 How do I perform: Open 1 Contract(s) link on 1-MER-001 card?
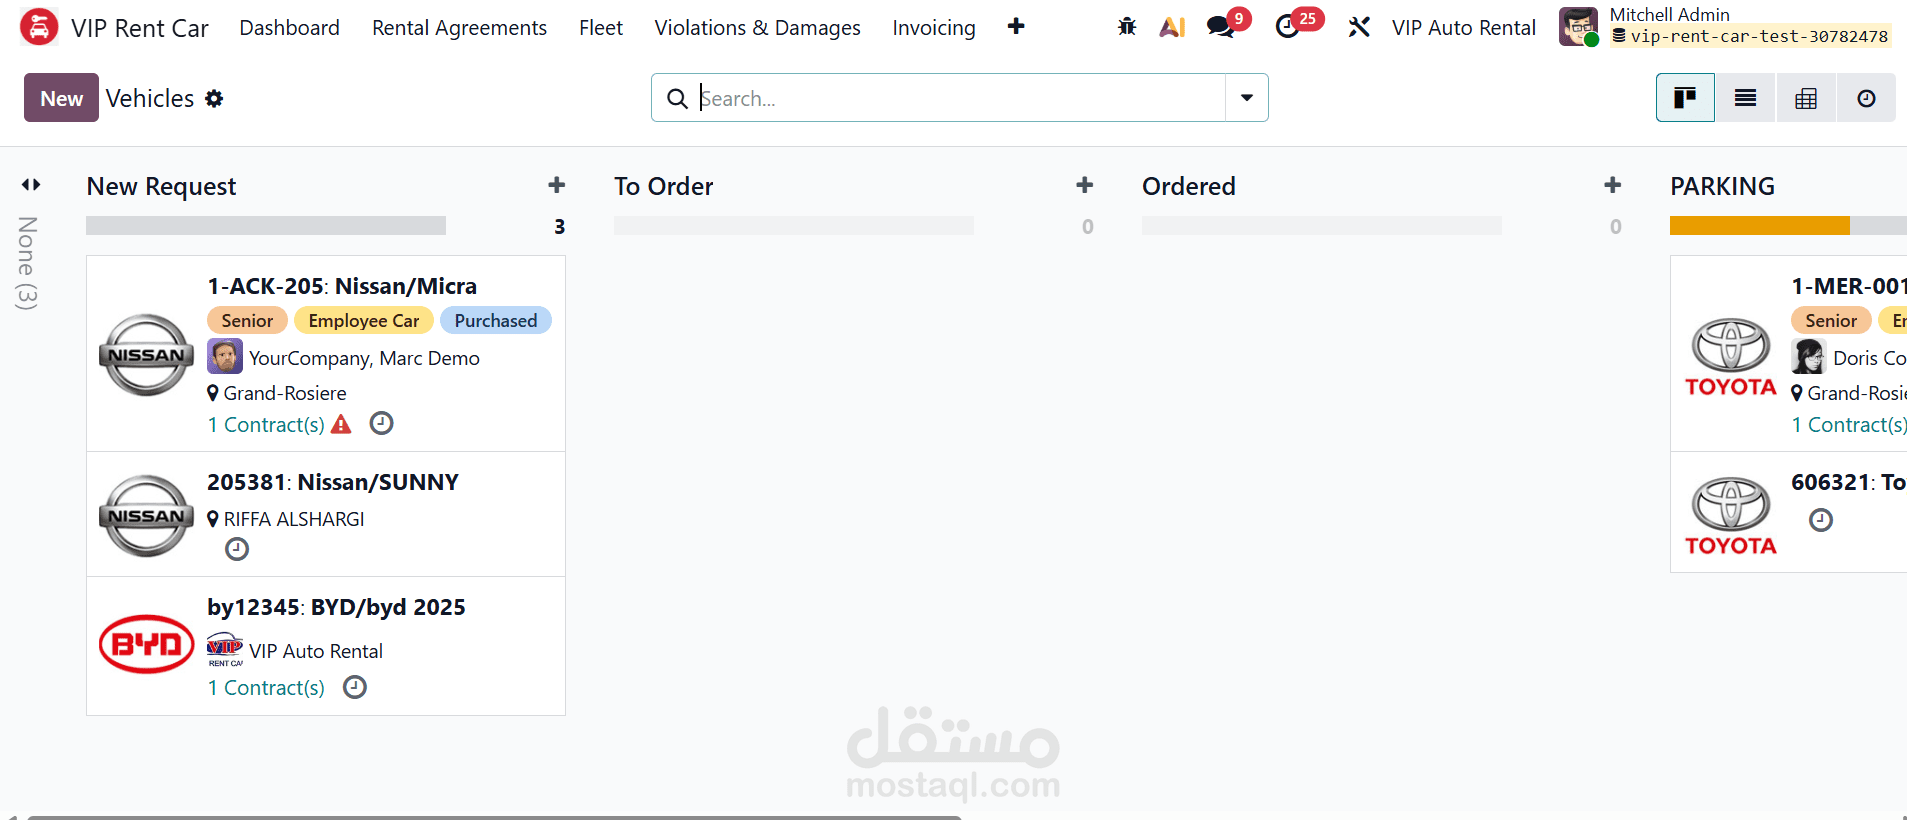[1849, 424]
